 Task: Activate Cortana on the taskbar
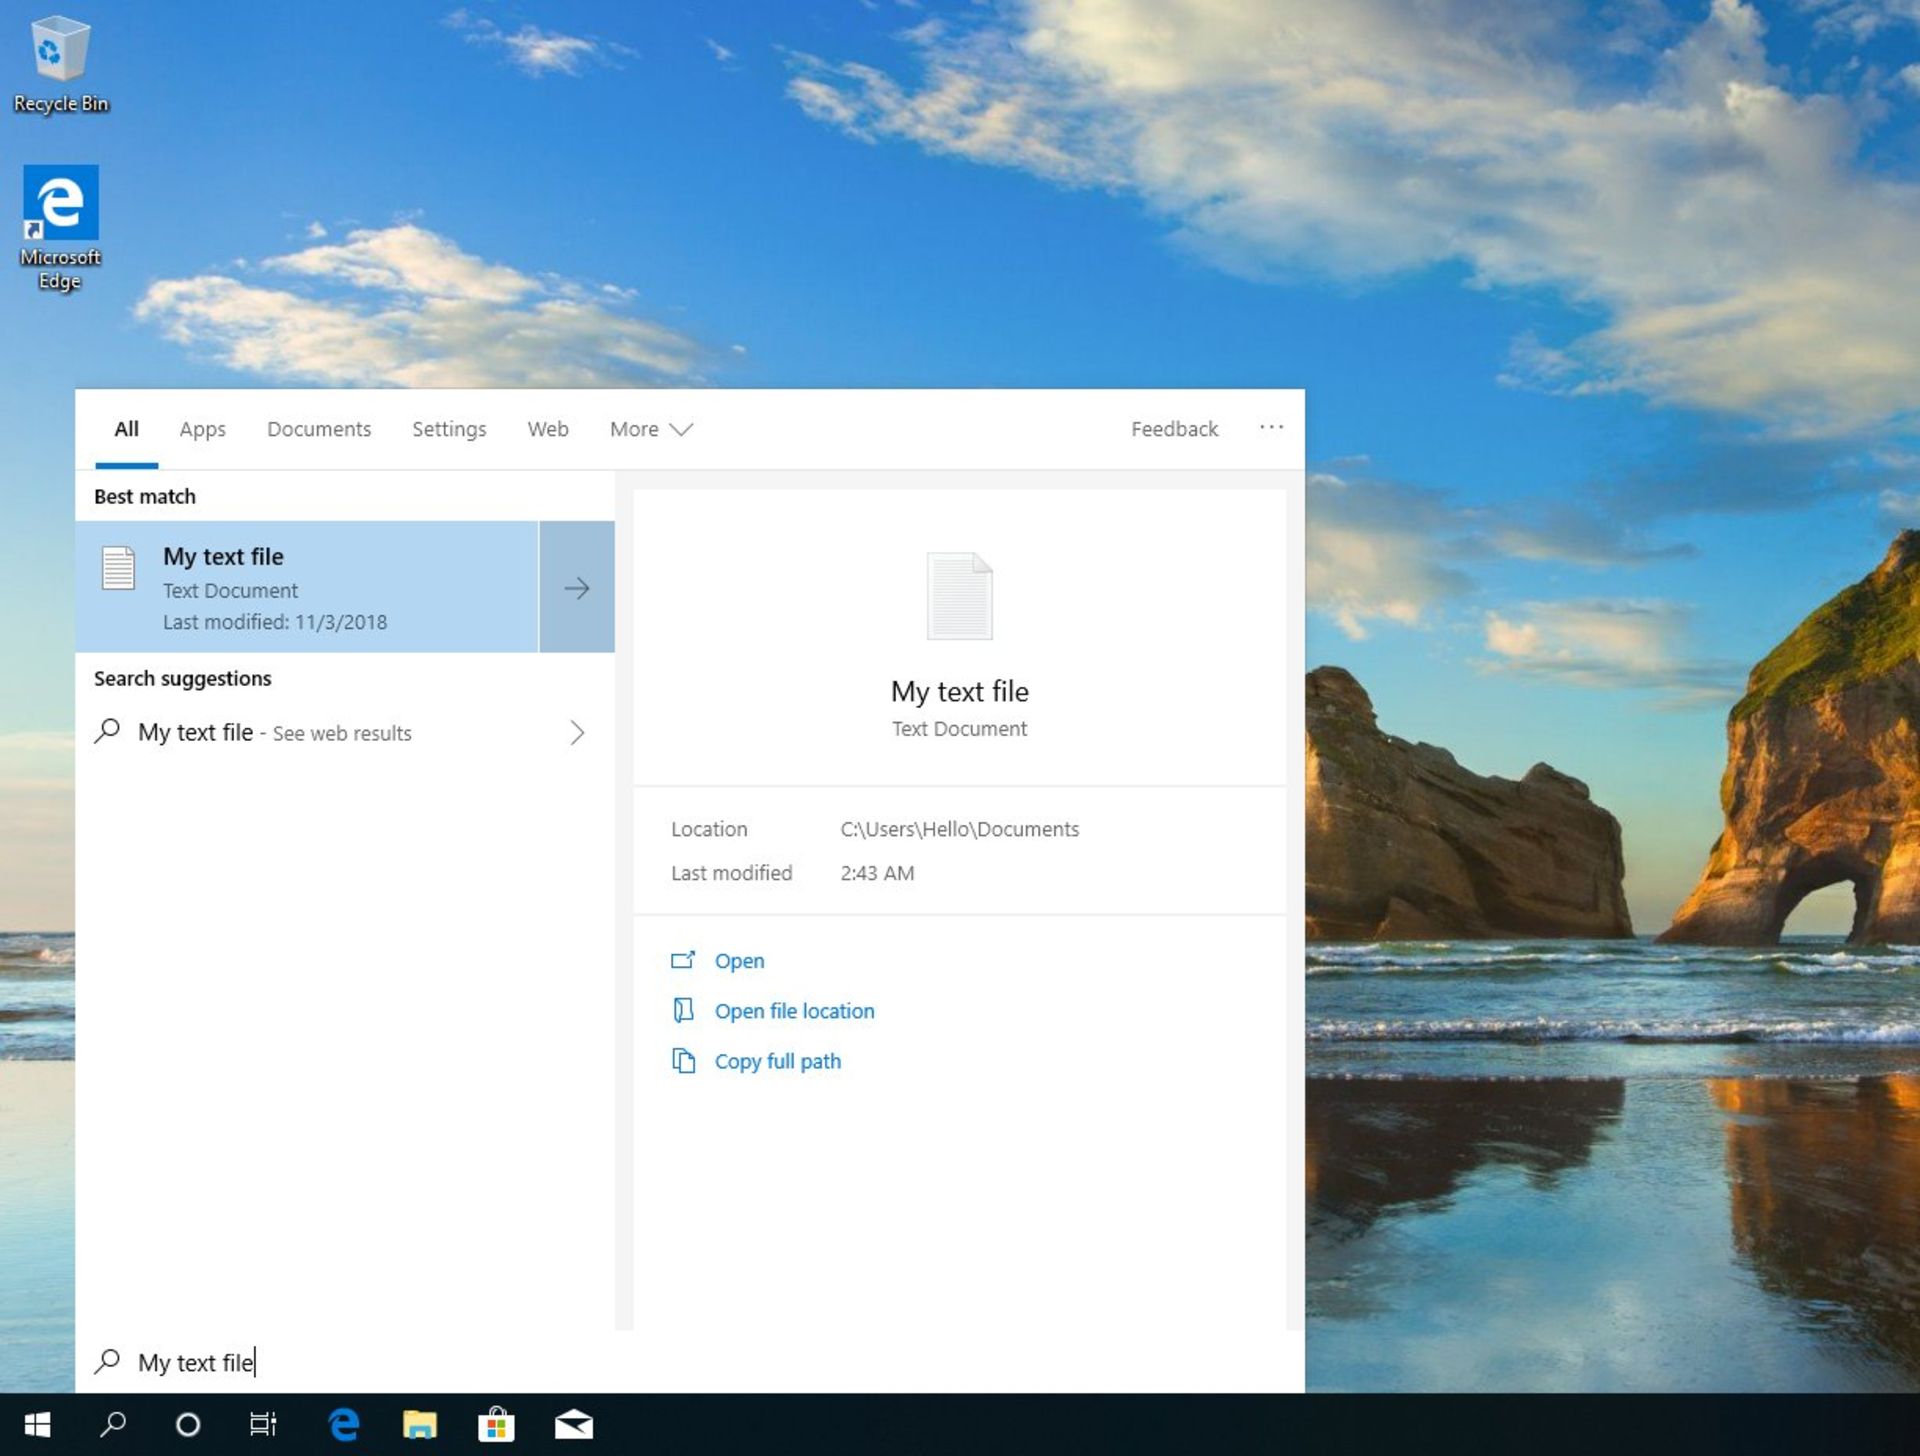pyautogui.click(x=187, y=1424)
